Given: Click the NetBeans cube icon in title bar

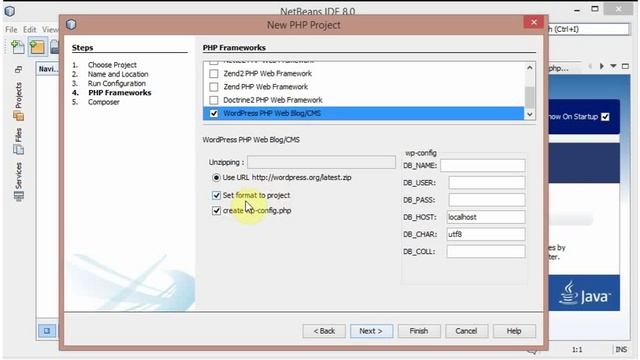Looking at the screenshot, I should 10,11.
